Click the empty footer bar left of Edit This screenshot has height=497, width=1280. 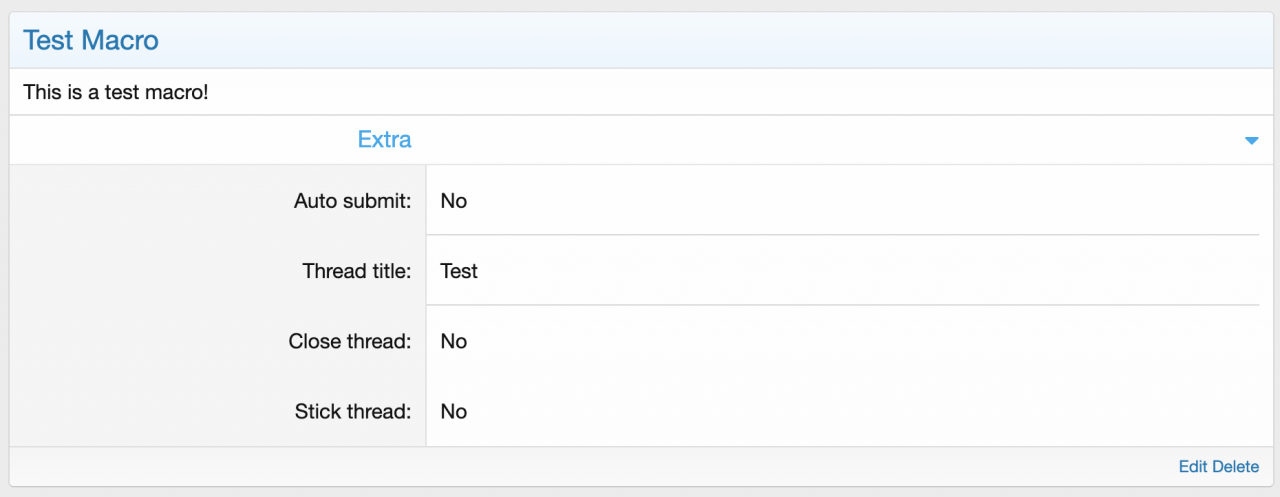[600, 467]
